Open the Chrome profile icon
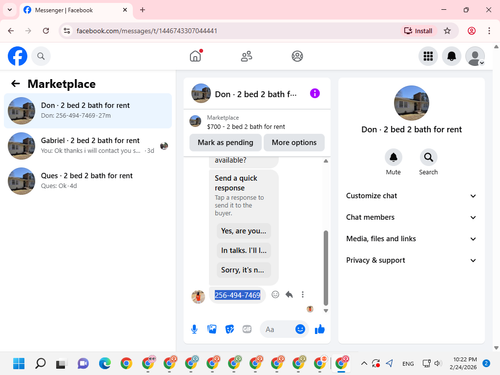500x375 pixels. (471, 31)
